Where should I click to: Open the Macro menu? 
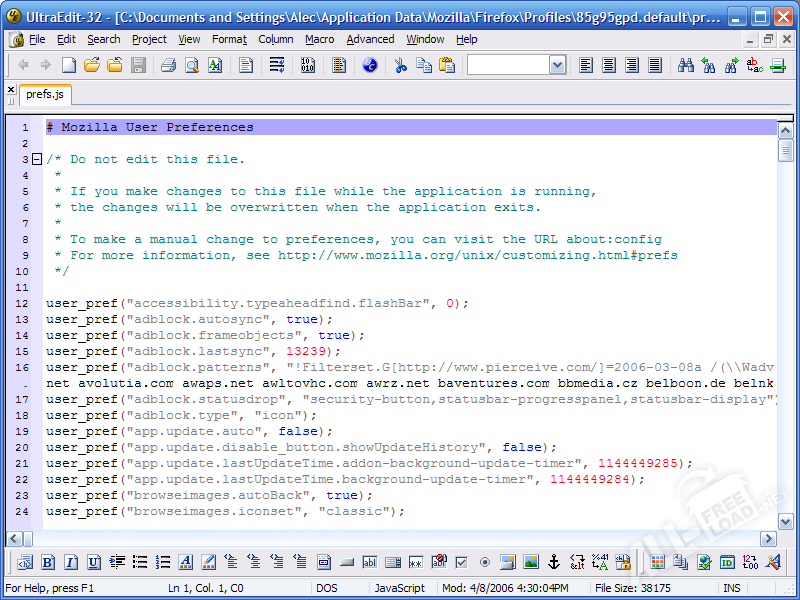coord(320,39)
